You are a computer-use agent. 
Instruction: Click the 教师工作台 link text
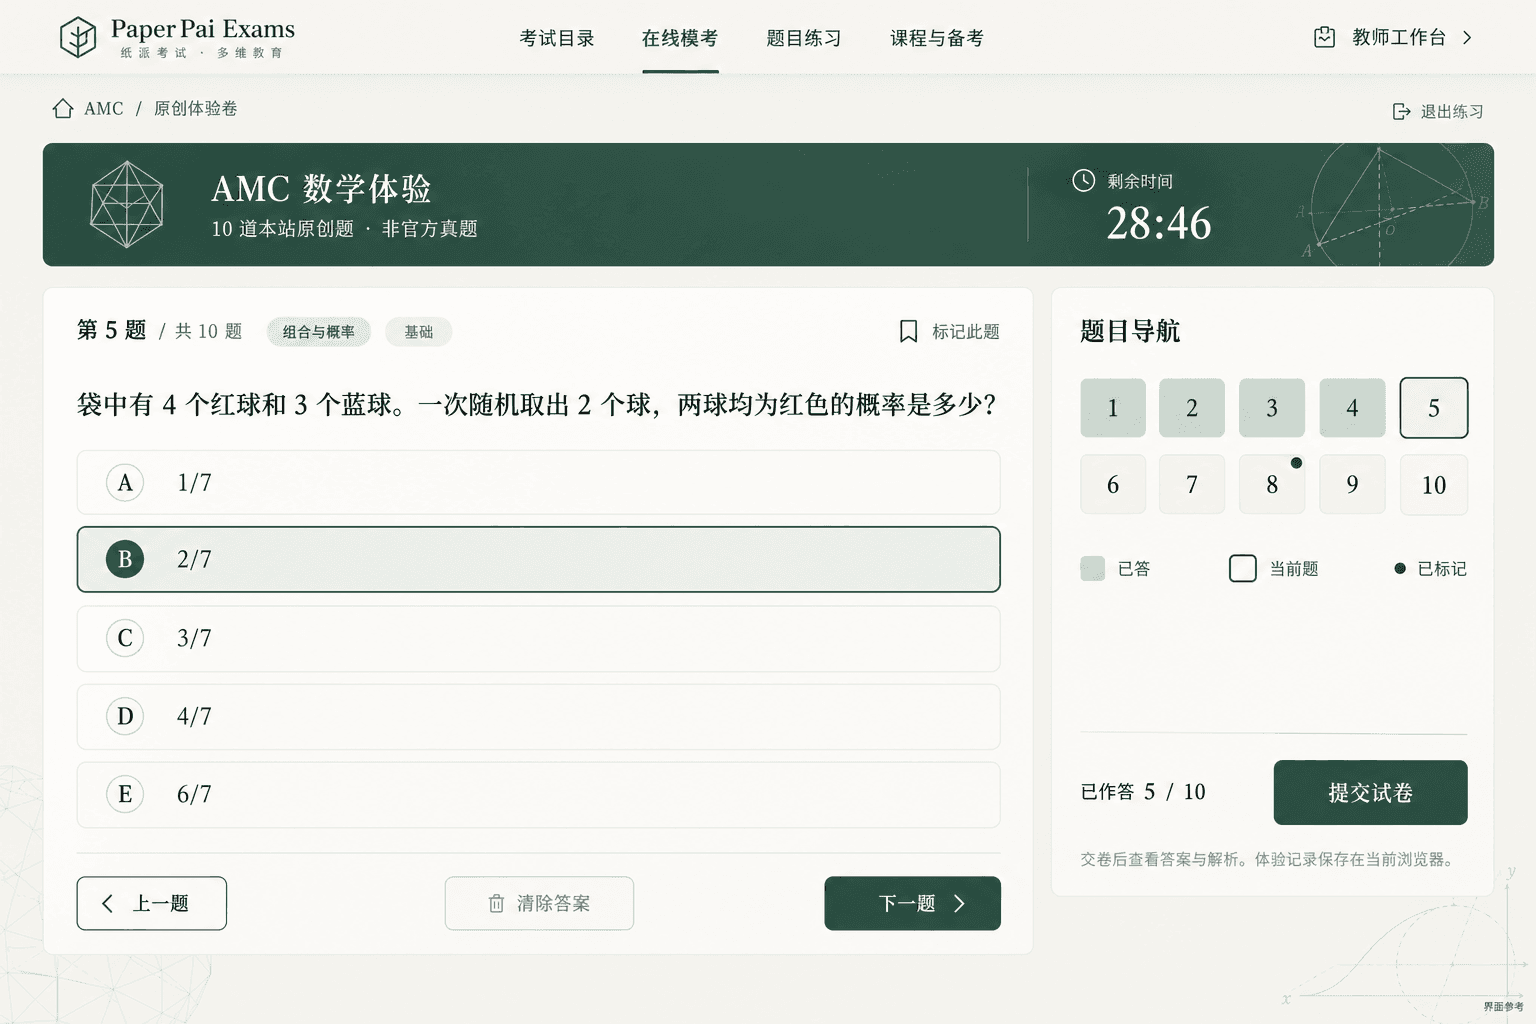tap(1399, 37)
